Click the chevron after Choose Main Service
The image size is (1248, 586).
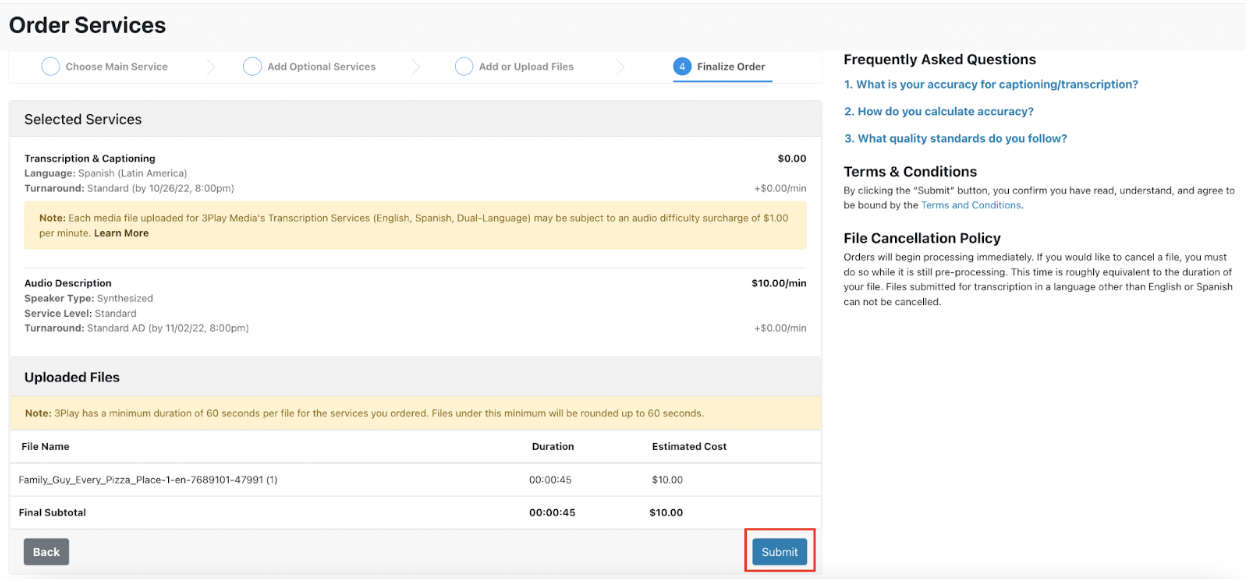click(x=210, y=65)
